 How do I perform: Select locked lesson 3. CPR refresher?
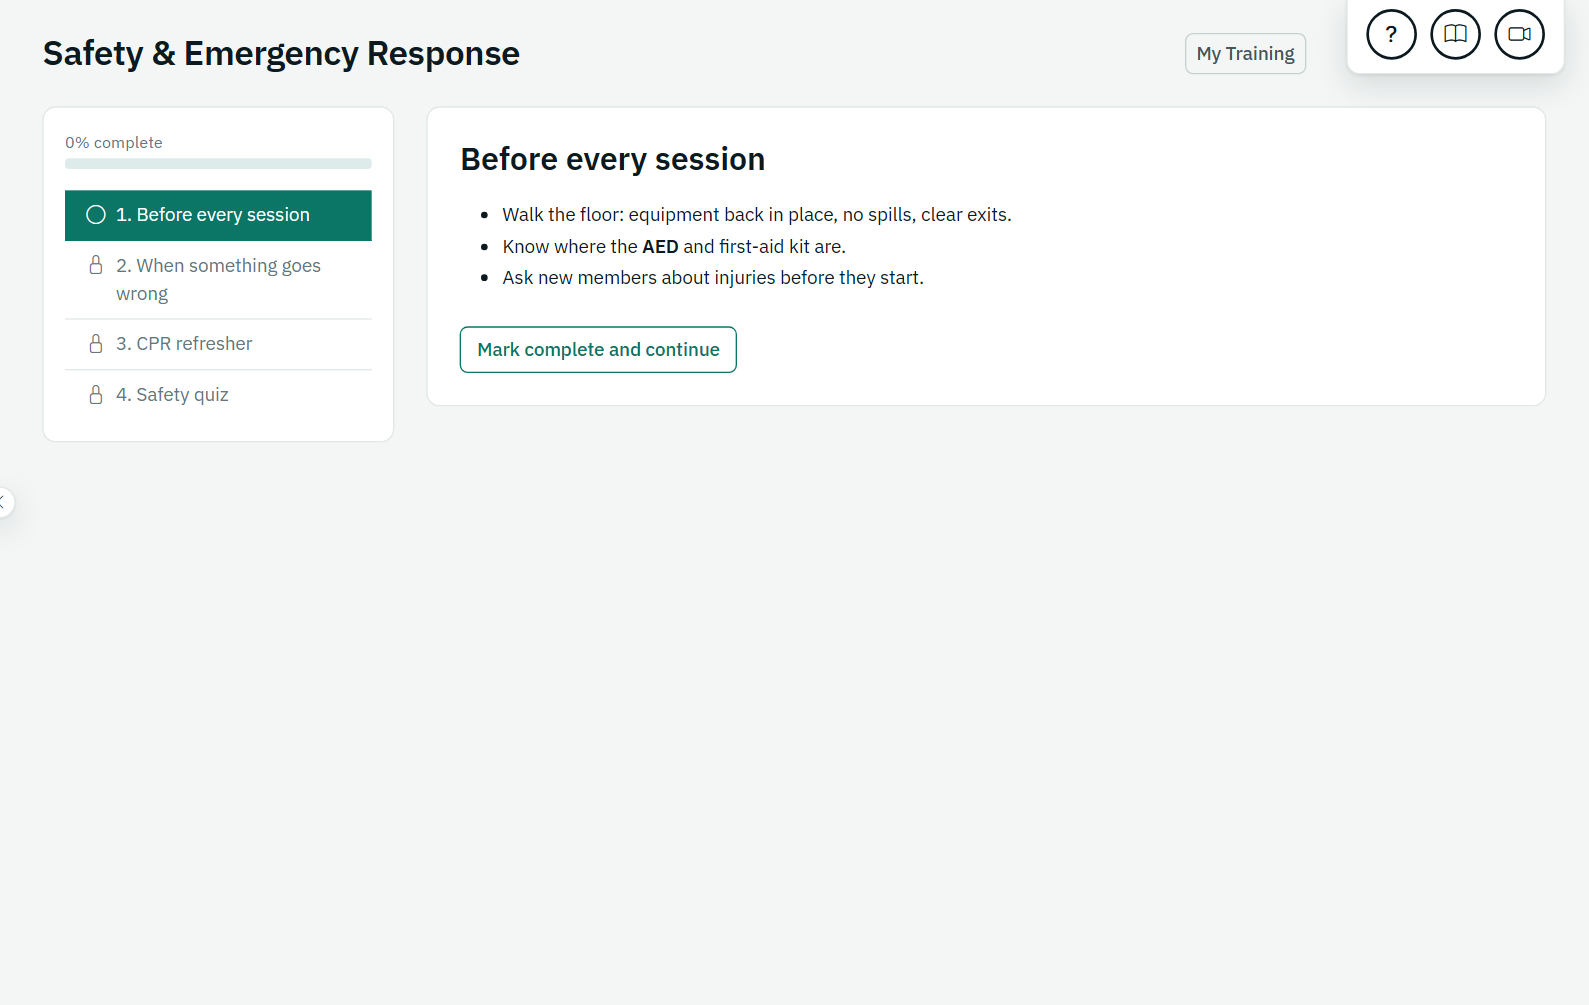(x=218, y=344)
